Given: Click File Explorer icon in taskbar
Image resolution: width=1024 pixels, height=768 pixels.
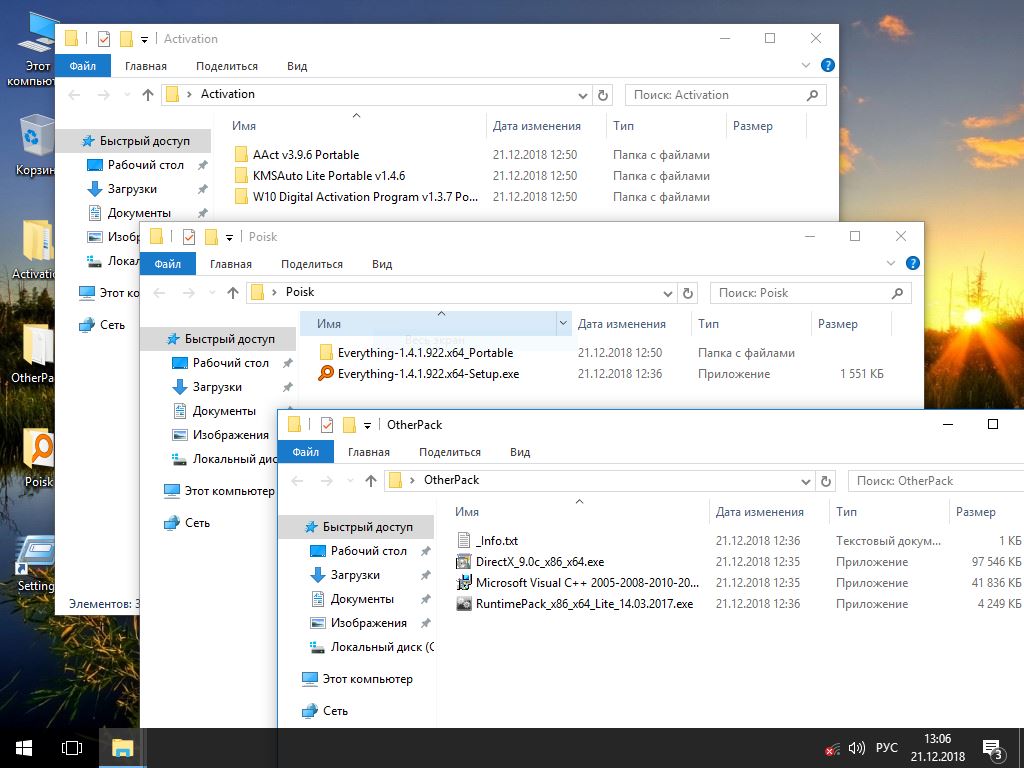Looking at the screenshot, I should (x=122, y=748).
